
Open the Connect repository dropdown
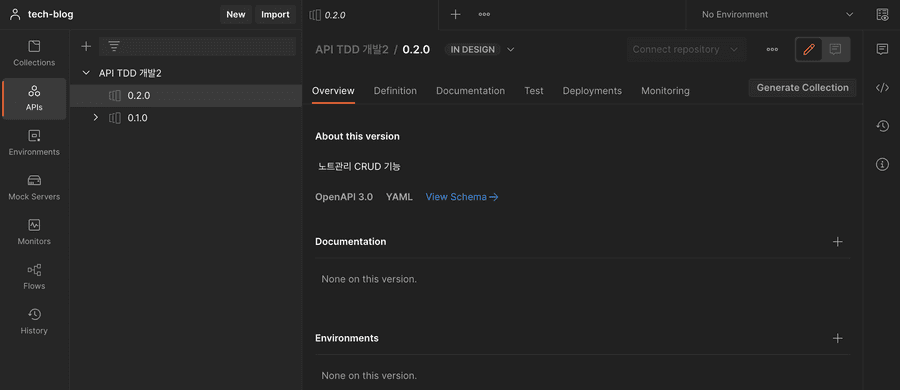(686, 49)
